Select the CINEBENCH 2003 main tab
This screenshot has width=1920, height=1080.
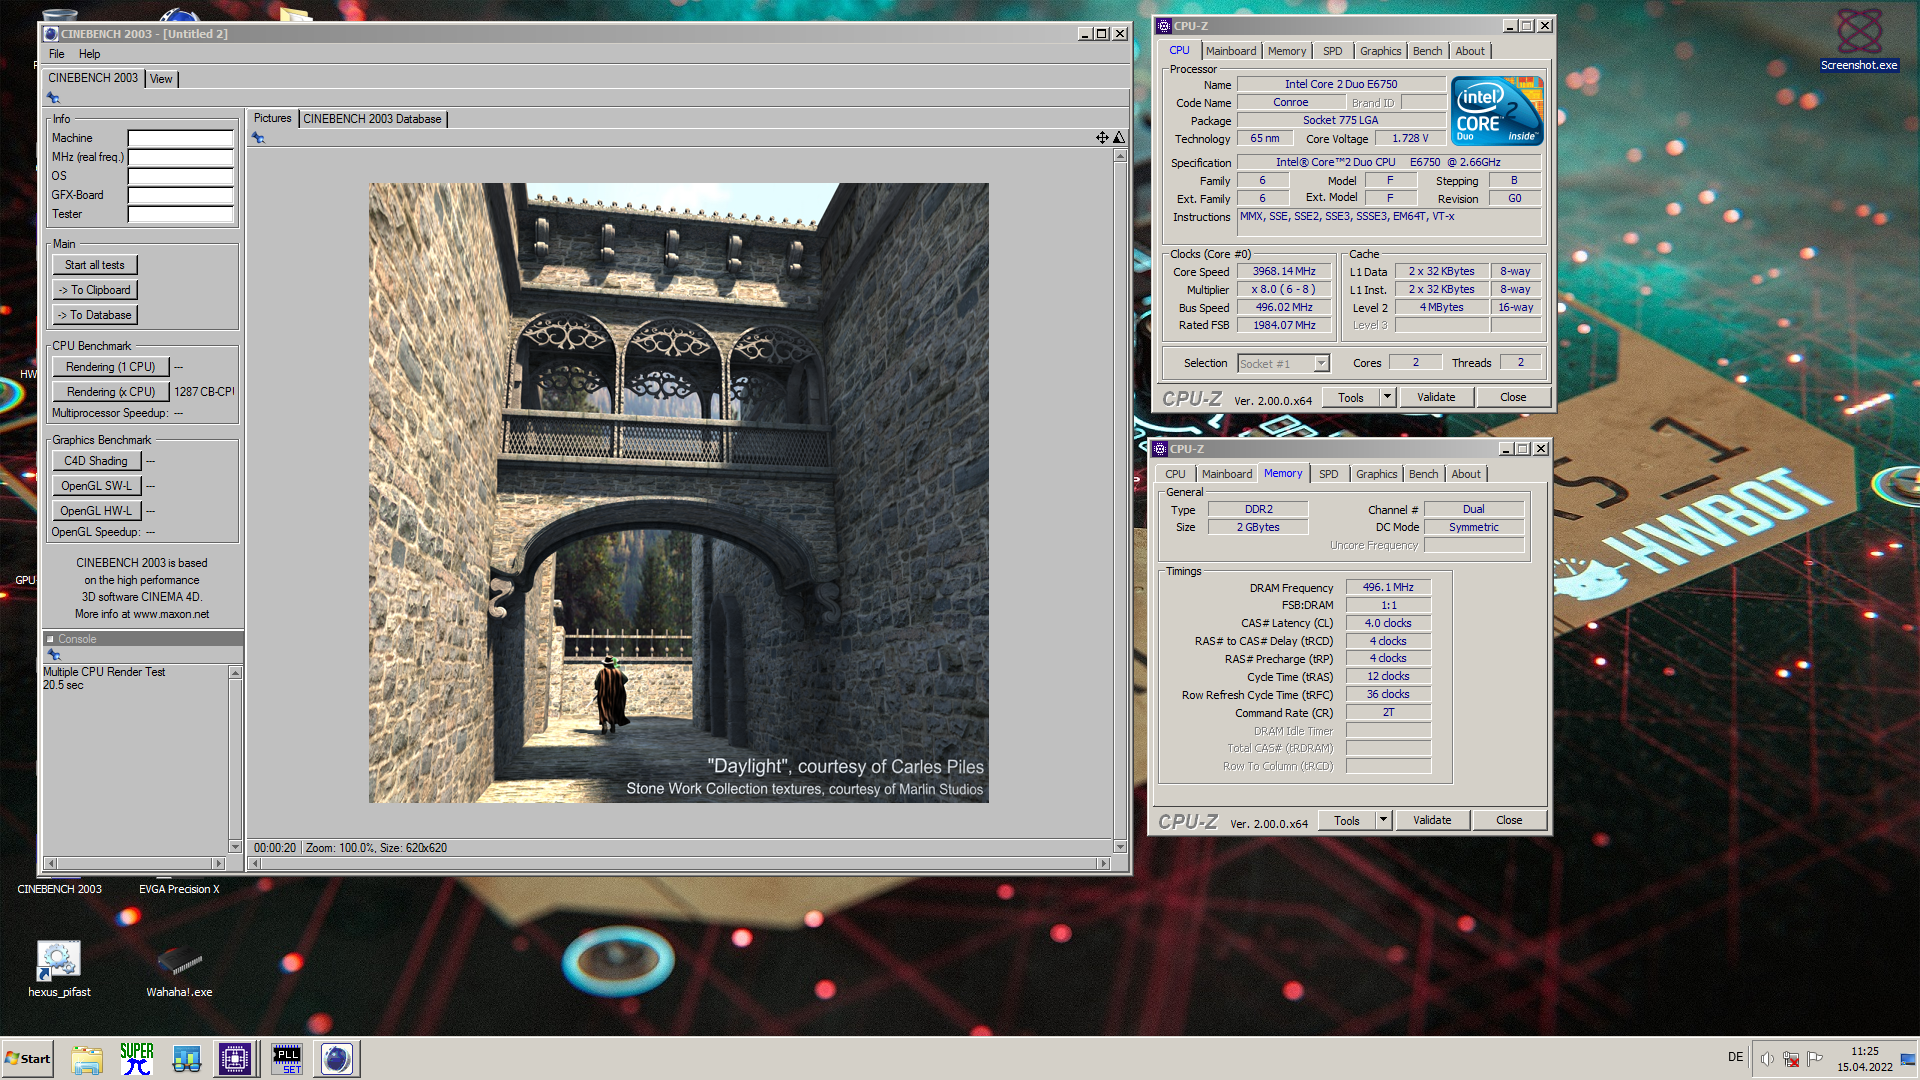pos(93,78)
